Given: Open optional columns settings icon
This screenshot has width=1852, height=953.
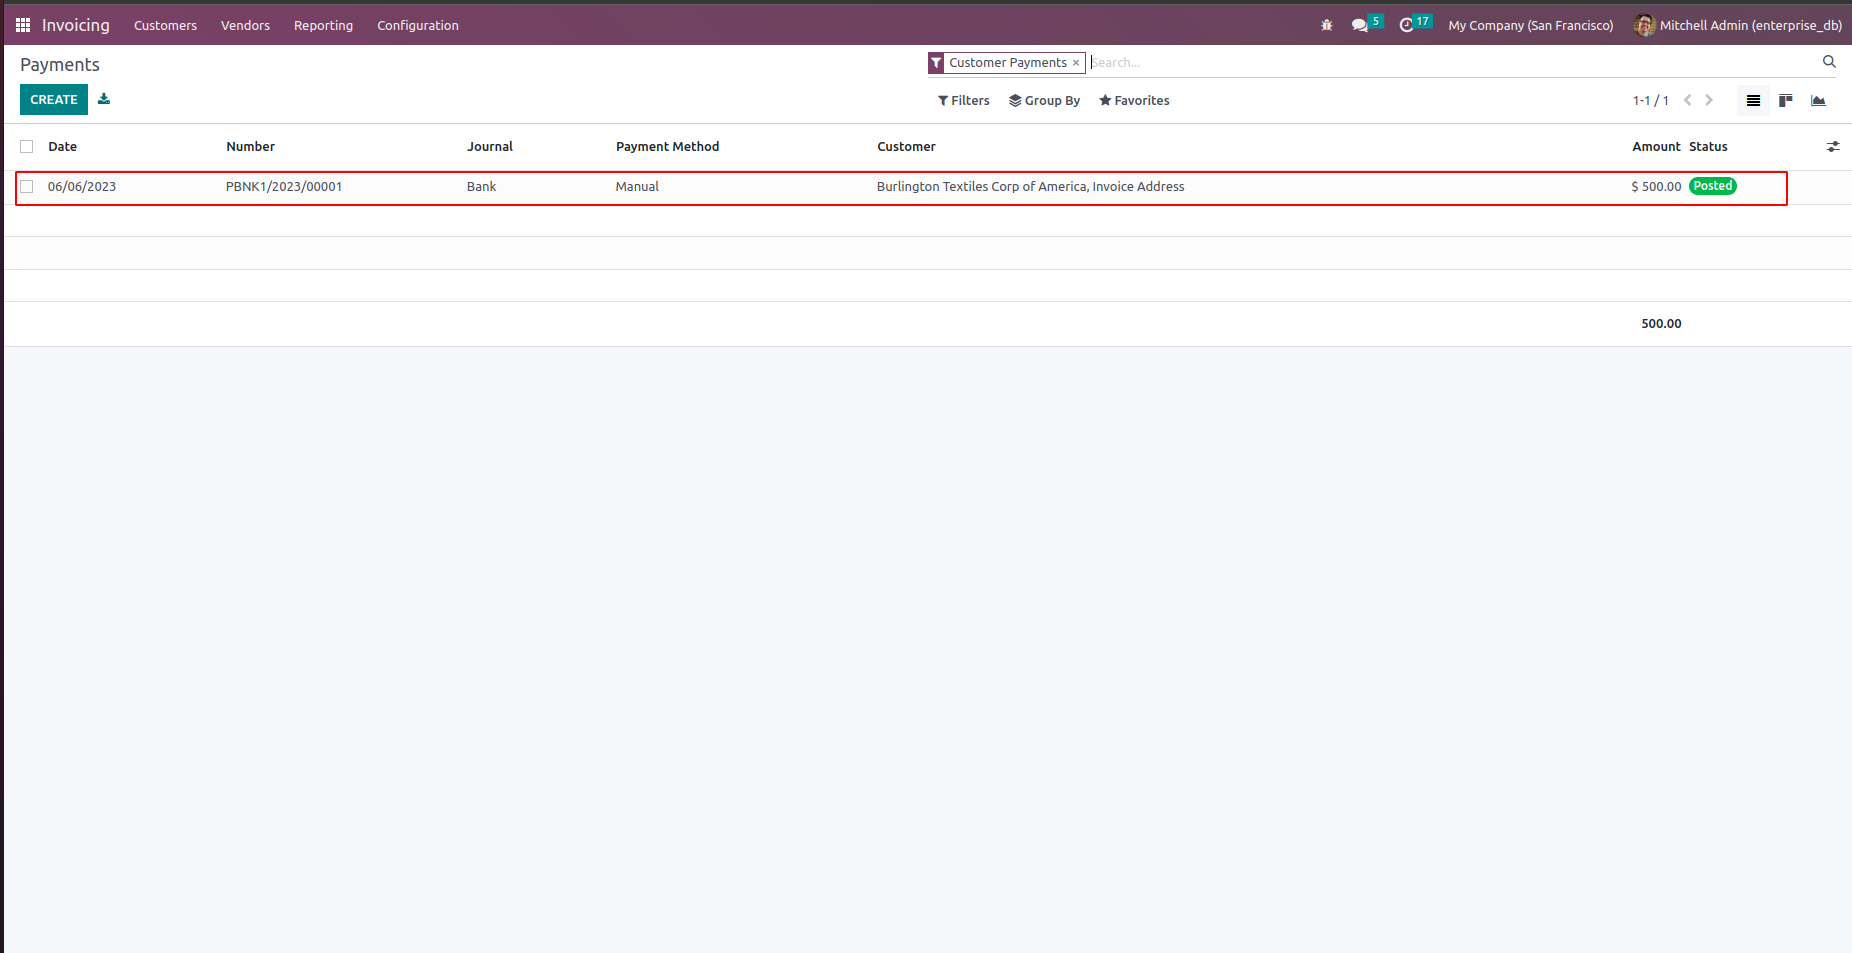Looking at the screenshot, I should coord(1833,146).
